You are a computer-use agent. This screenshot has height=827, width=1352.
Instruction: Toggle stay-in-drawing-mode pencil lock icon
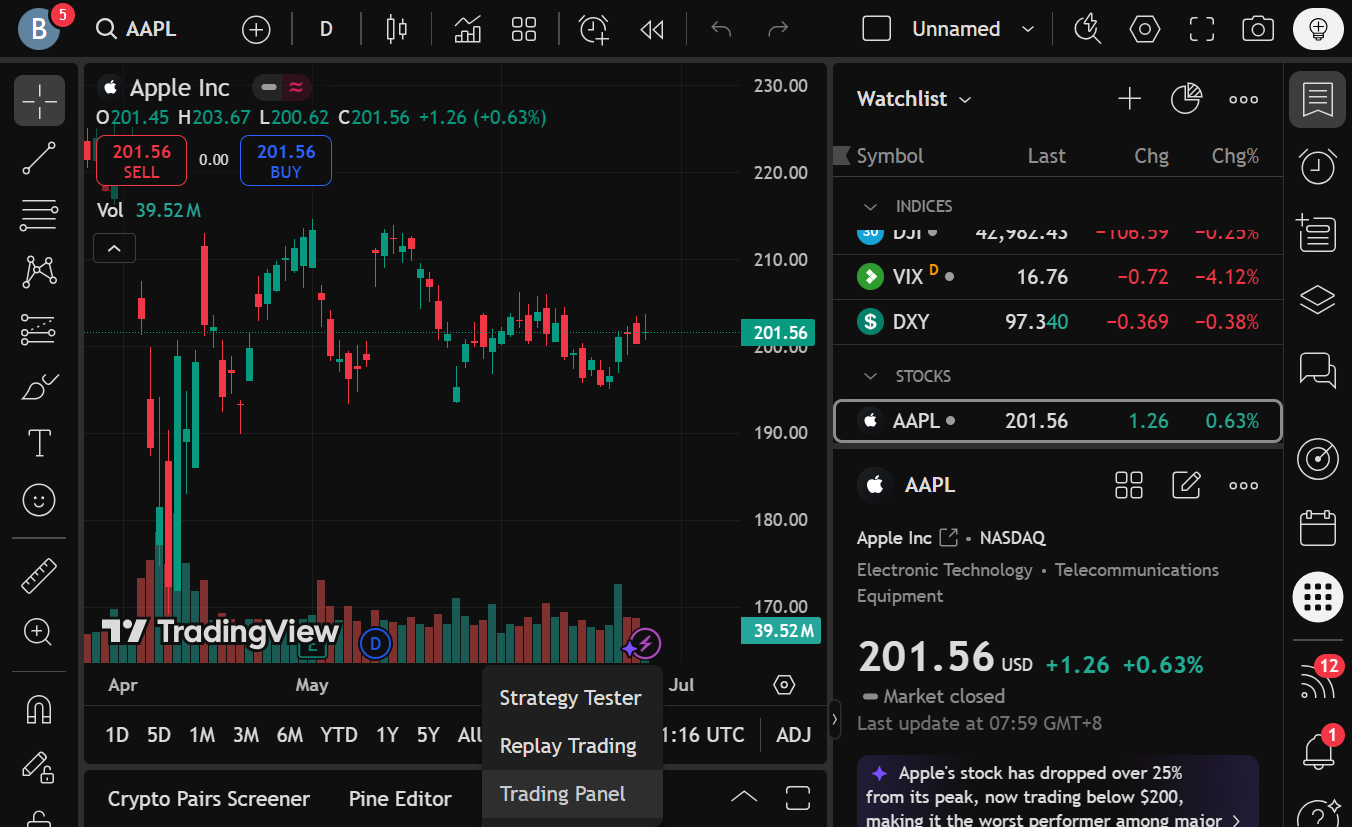pyautogui.click(x=40, y=766)
